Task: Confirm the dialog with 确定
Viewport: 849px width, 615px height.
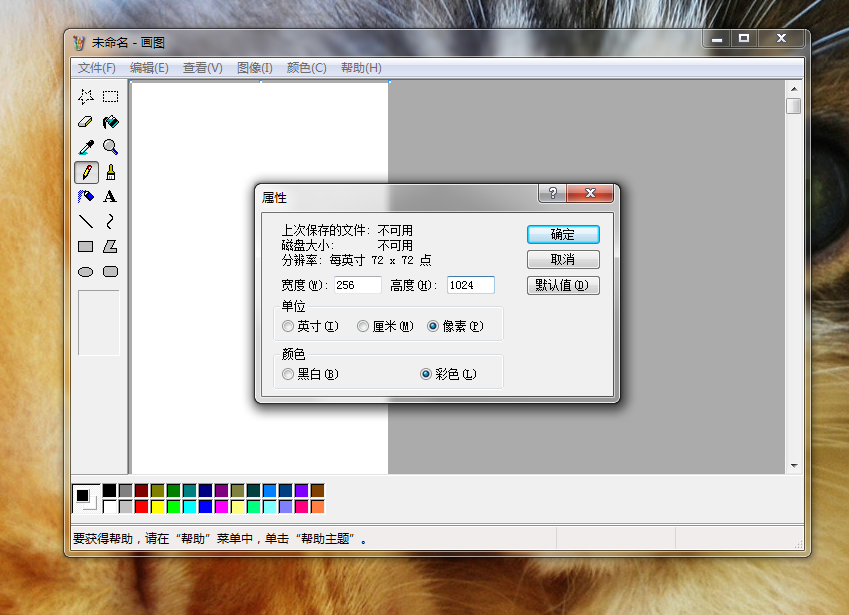Action: tap(563, 234)
